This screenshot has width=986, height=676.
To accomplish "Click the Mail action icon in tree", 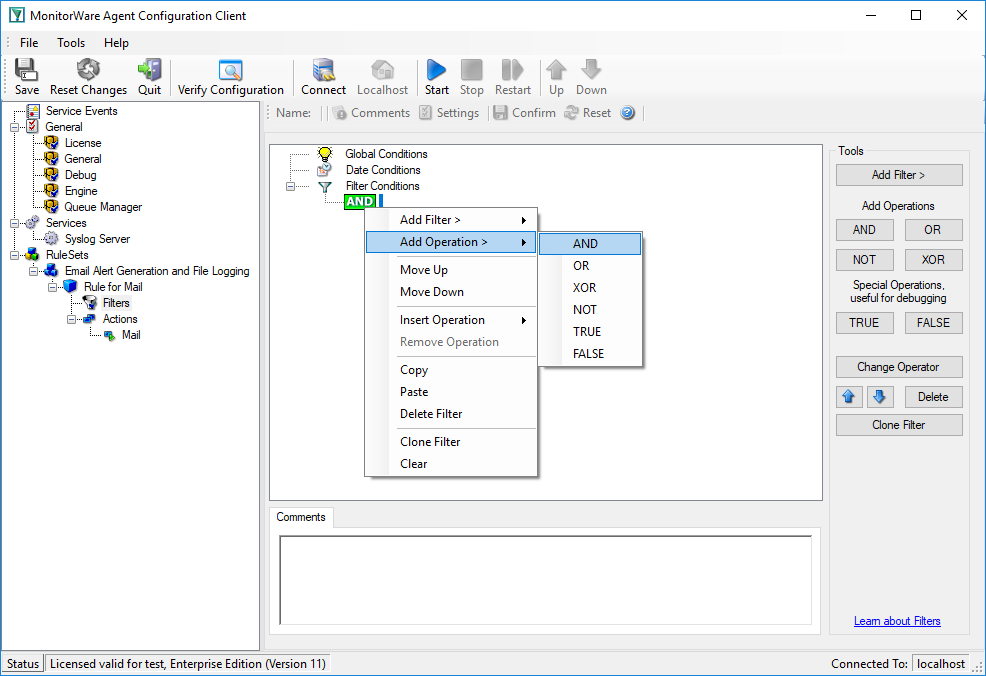I will (x=109, y=335).
